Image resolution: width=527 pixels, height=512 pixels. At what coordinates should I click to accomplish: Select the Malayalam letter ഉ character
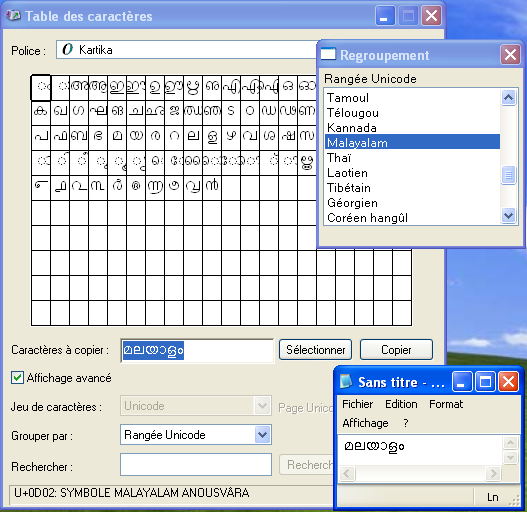click(x=155, y=88)
